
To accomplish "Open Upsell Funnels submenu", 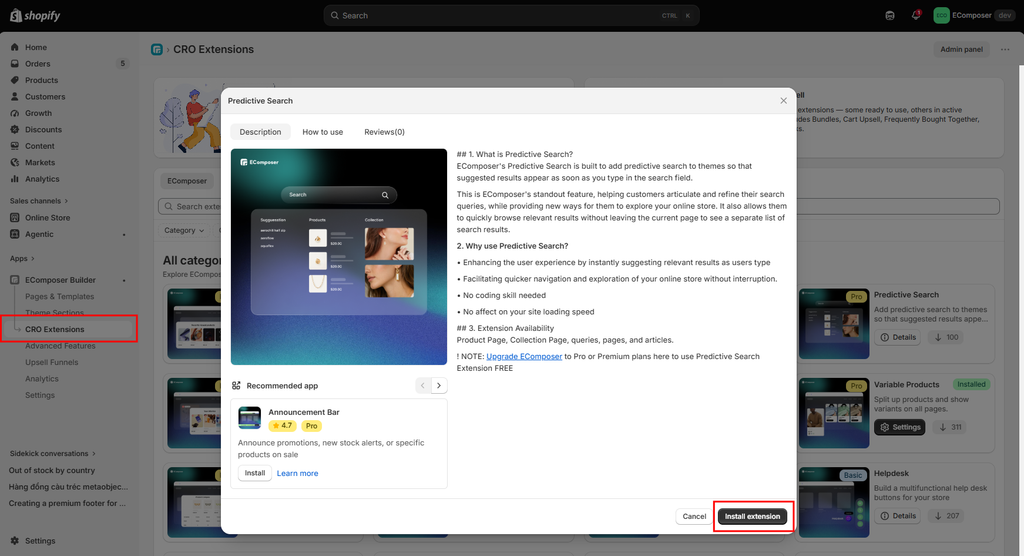I will (52, 362).
